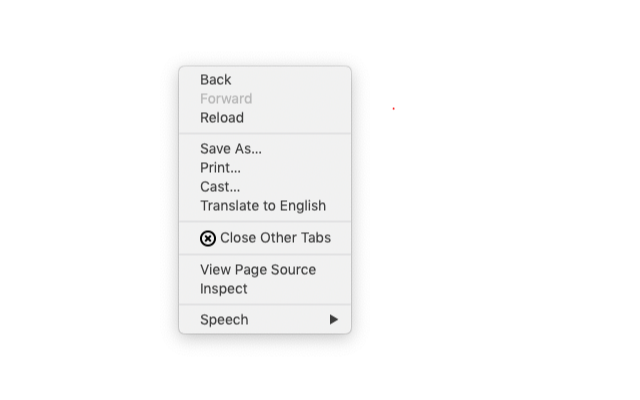Expand the Speech submenu arrow
Screen dimensions: 640x400
pyautogui.click(x=334, y=319)
